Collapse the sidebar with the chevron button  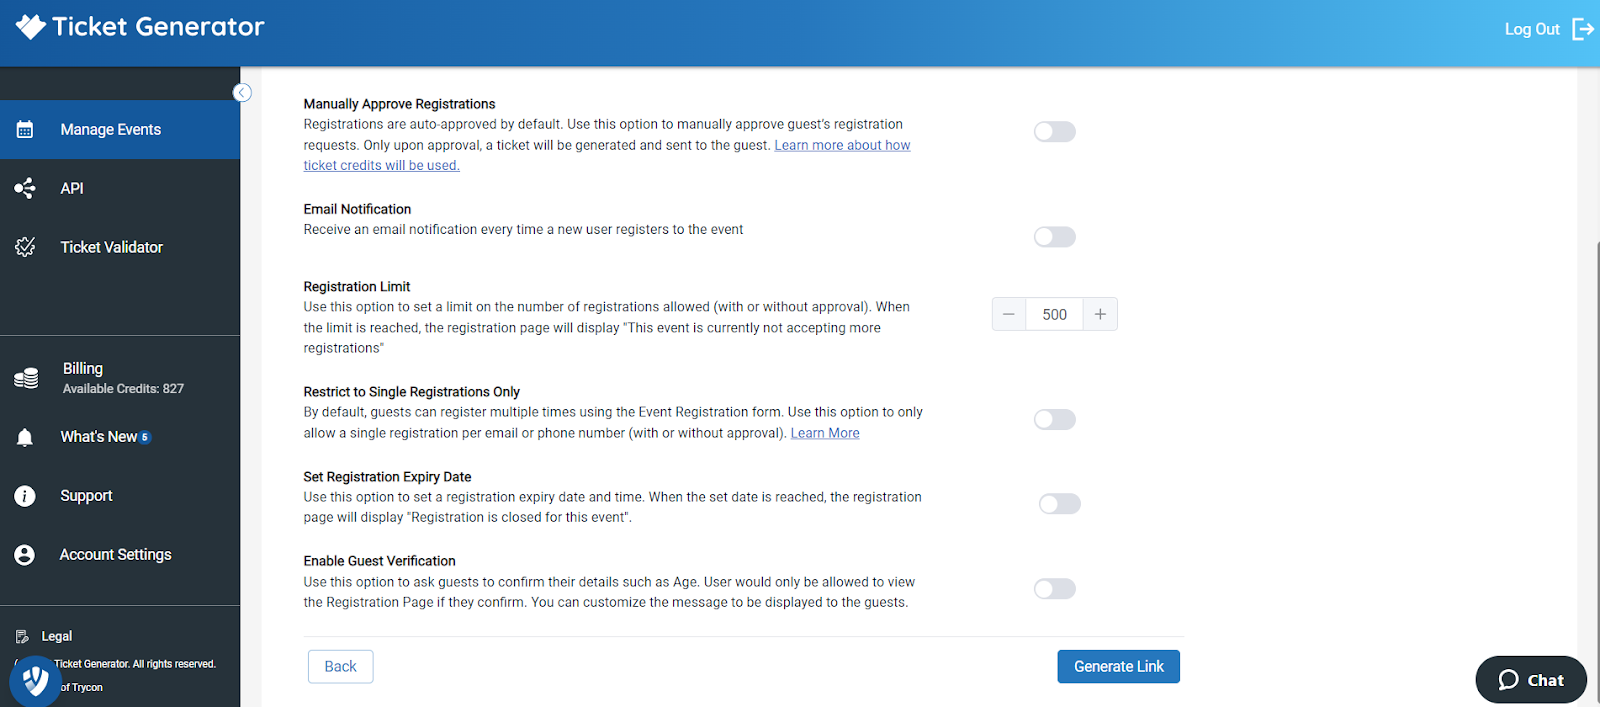coord(242,93)
